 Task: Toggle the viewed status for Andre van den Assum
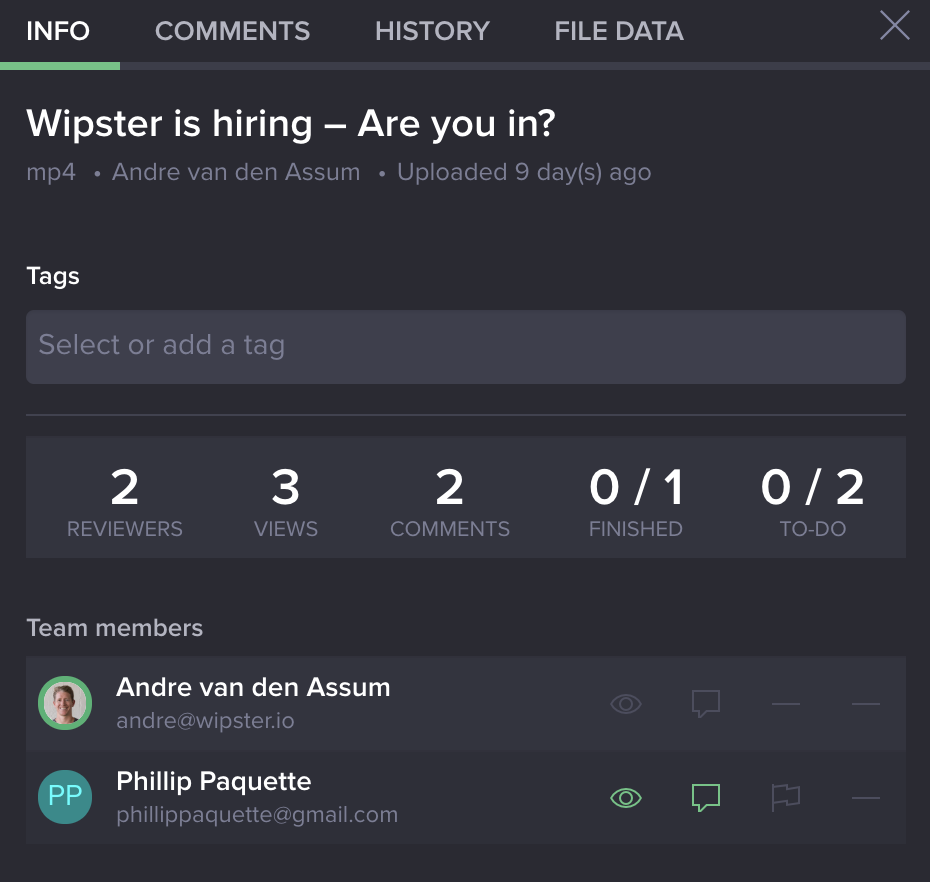click(x=626, y=703)
